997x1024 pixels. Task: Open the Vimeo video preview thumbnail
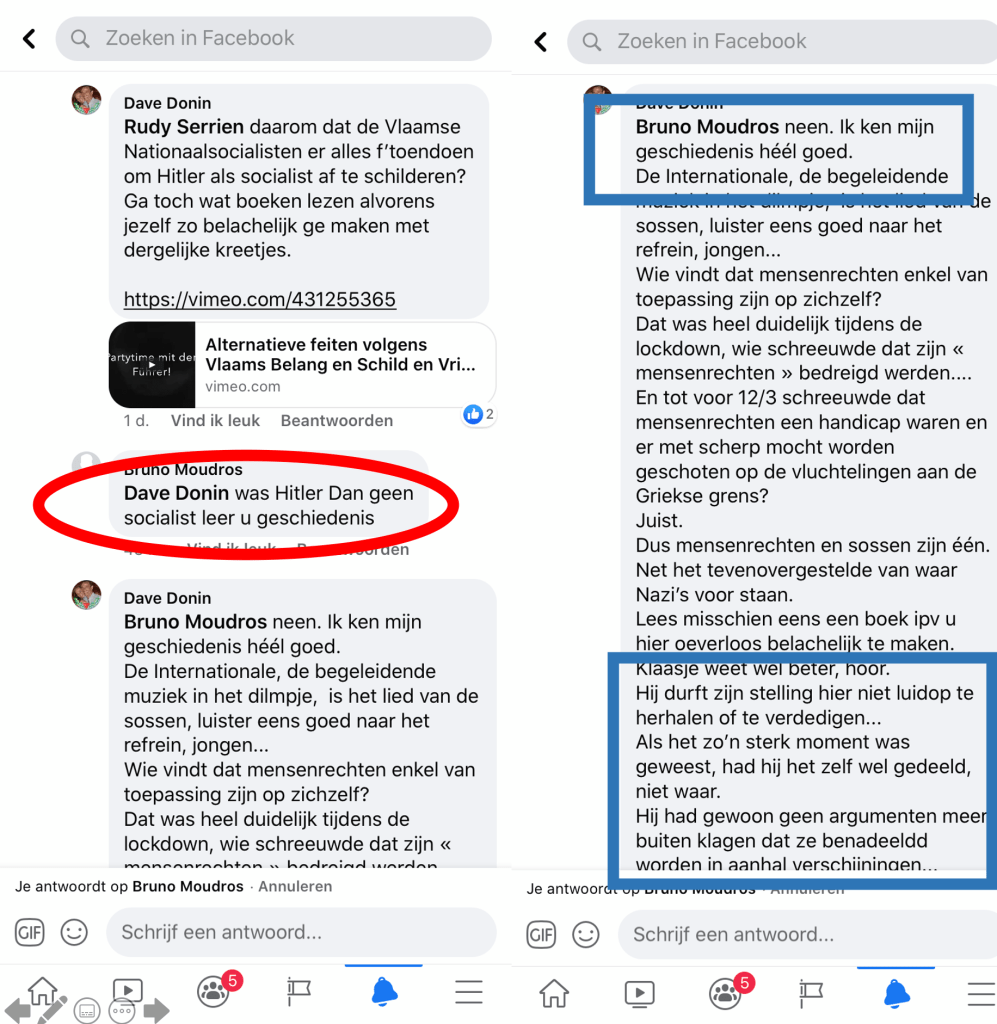point(151,364)
